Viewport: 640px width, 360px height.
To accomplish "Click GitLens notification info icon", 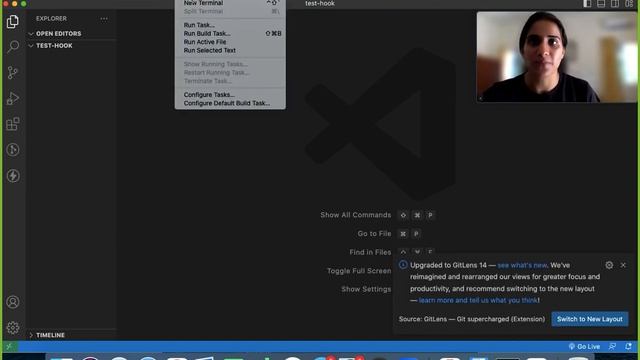I will 403,265.
